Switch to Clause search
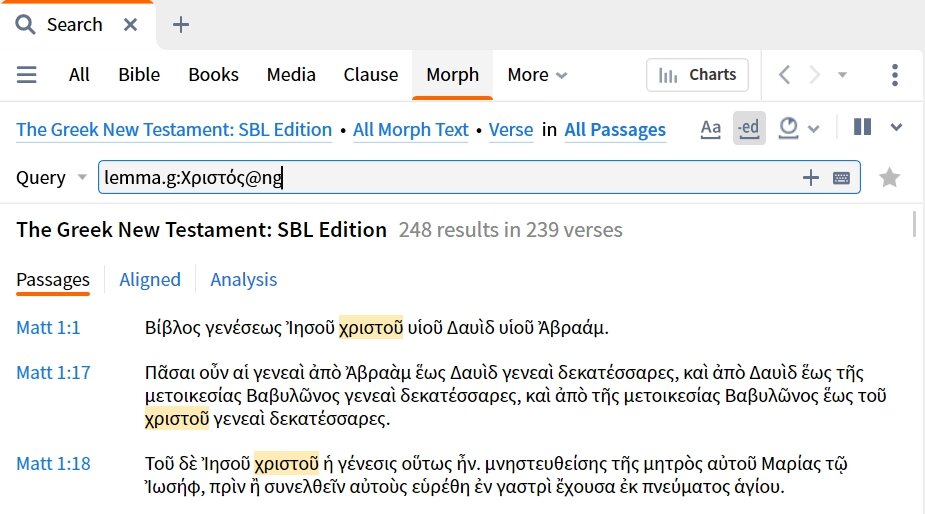 pyautogui.click(x=370, y=75)
